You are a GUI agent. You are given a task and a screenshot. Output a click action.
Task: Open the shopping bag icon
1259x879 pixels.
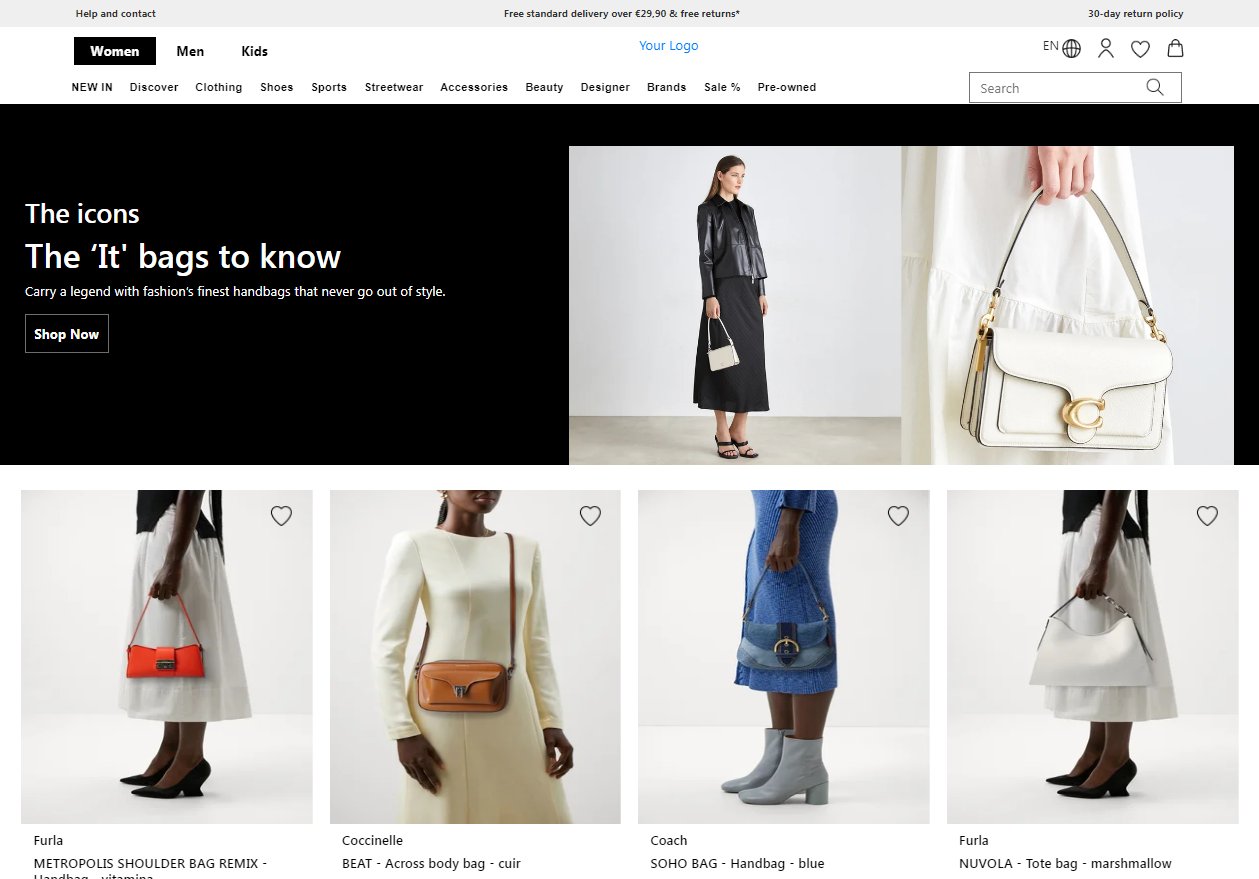pos(1175,48)
